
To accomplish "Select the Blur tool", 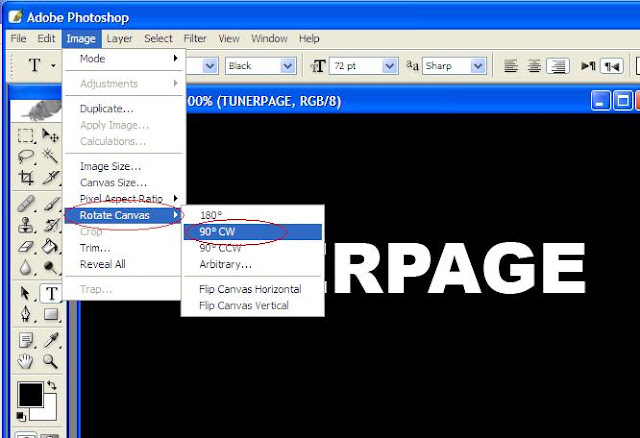I will (x=26, y=267).
